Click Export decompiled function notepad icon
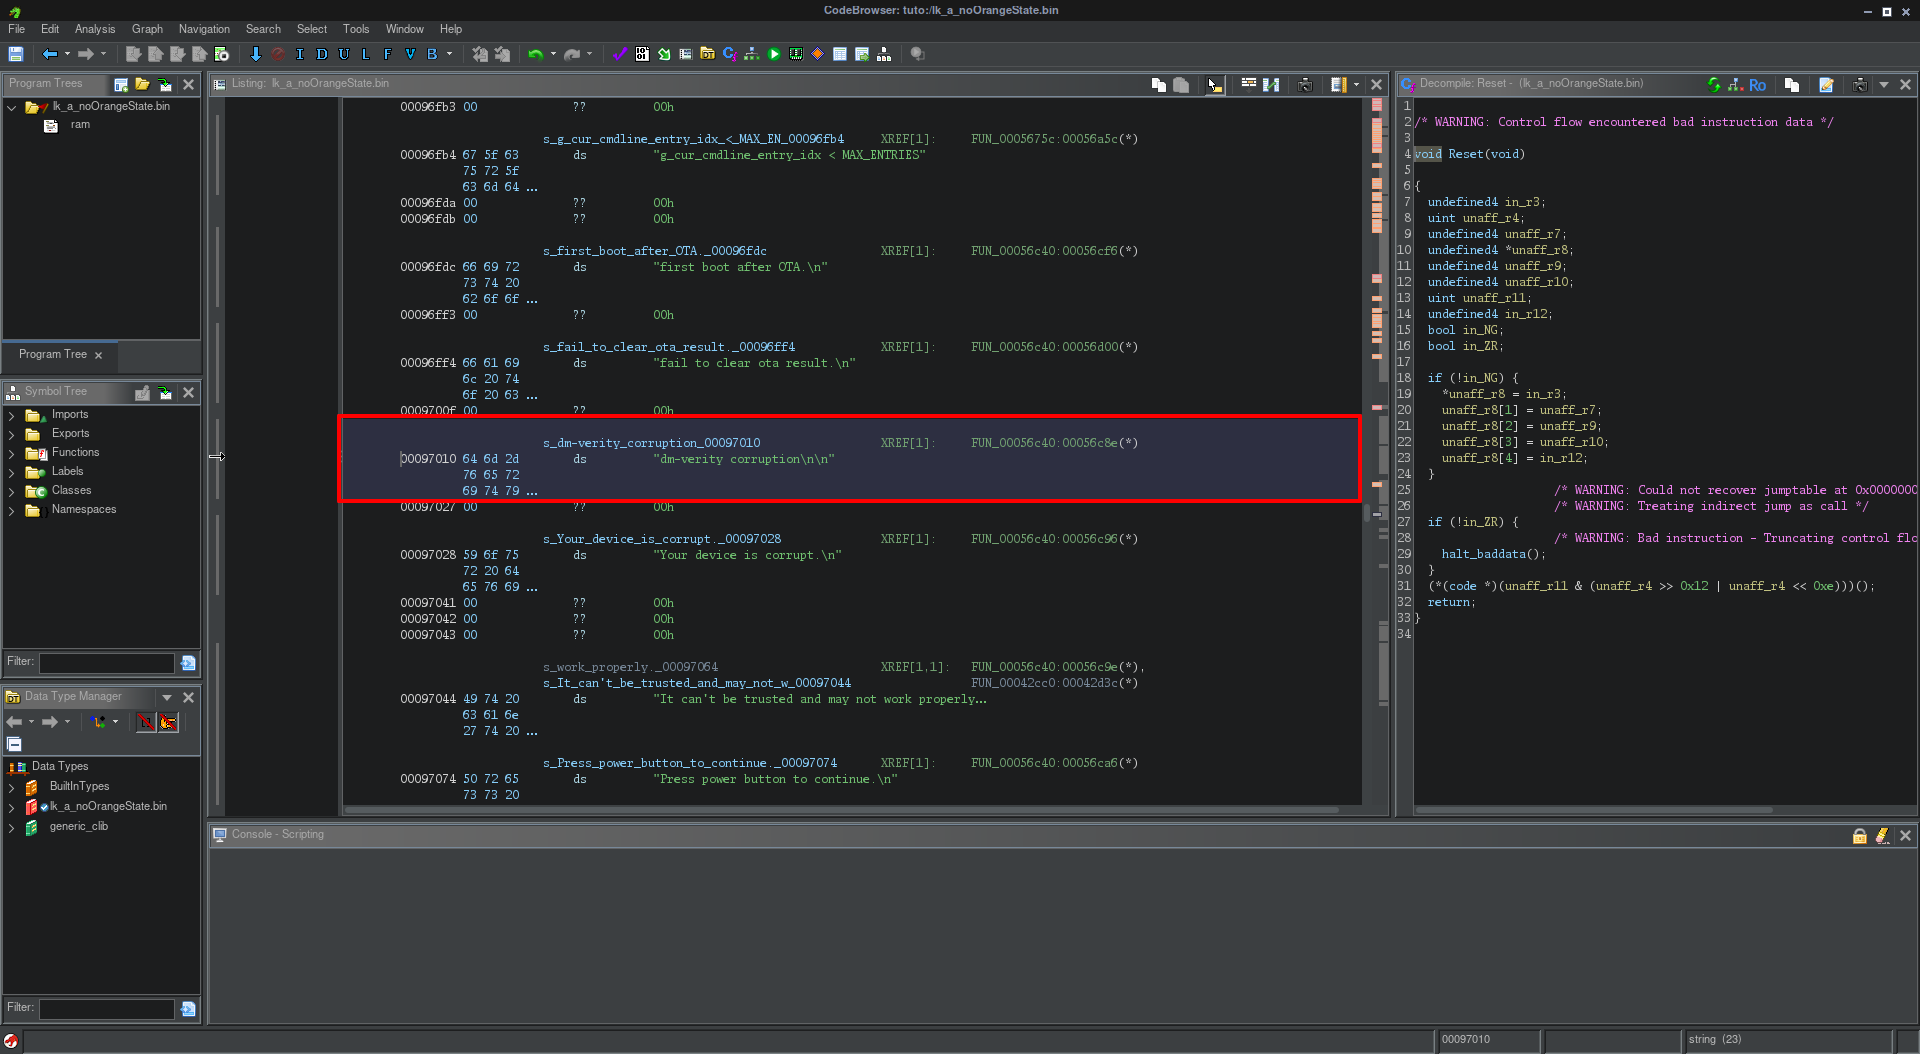Image resolution: width=1920 pixels, height=1054 pixels. [1826, 85]
